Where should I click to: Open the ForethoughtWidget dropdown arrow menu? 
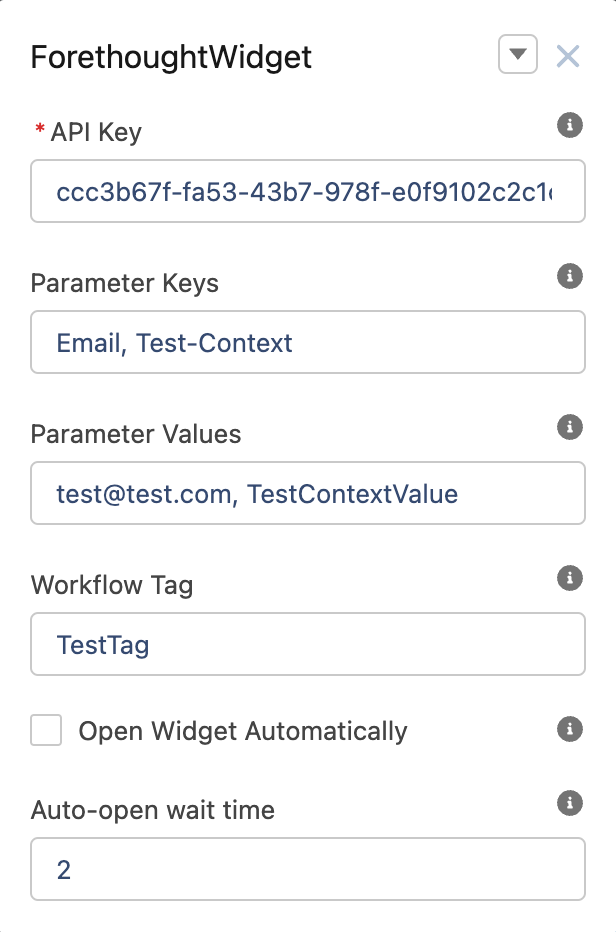[518, 54]
